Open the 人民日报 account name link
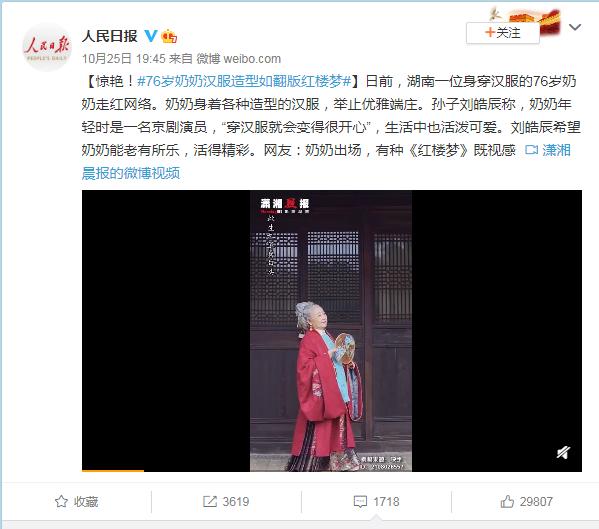This screenshot has width=599, height=529. (110, 36)
